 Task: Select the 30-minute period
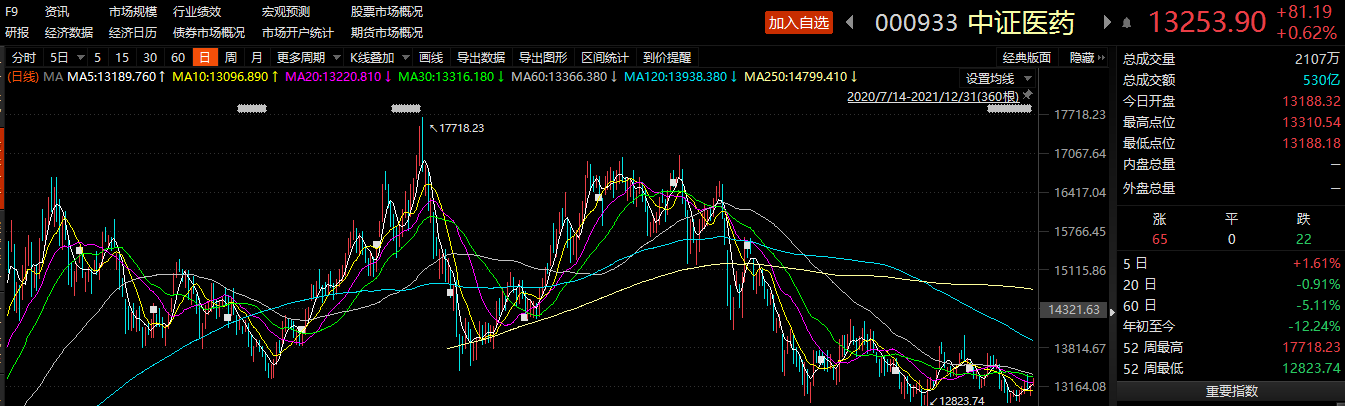[150, 57]
